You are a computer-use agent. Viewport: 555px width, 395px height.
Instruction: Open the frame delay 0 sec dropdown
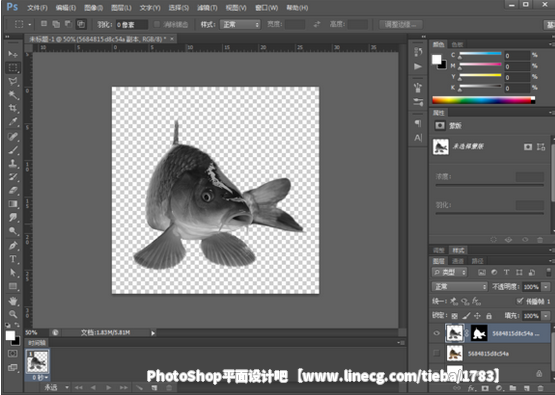pos(40,378)
